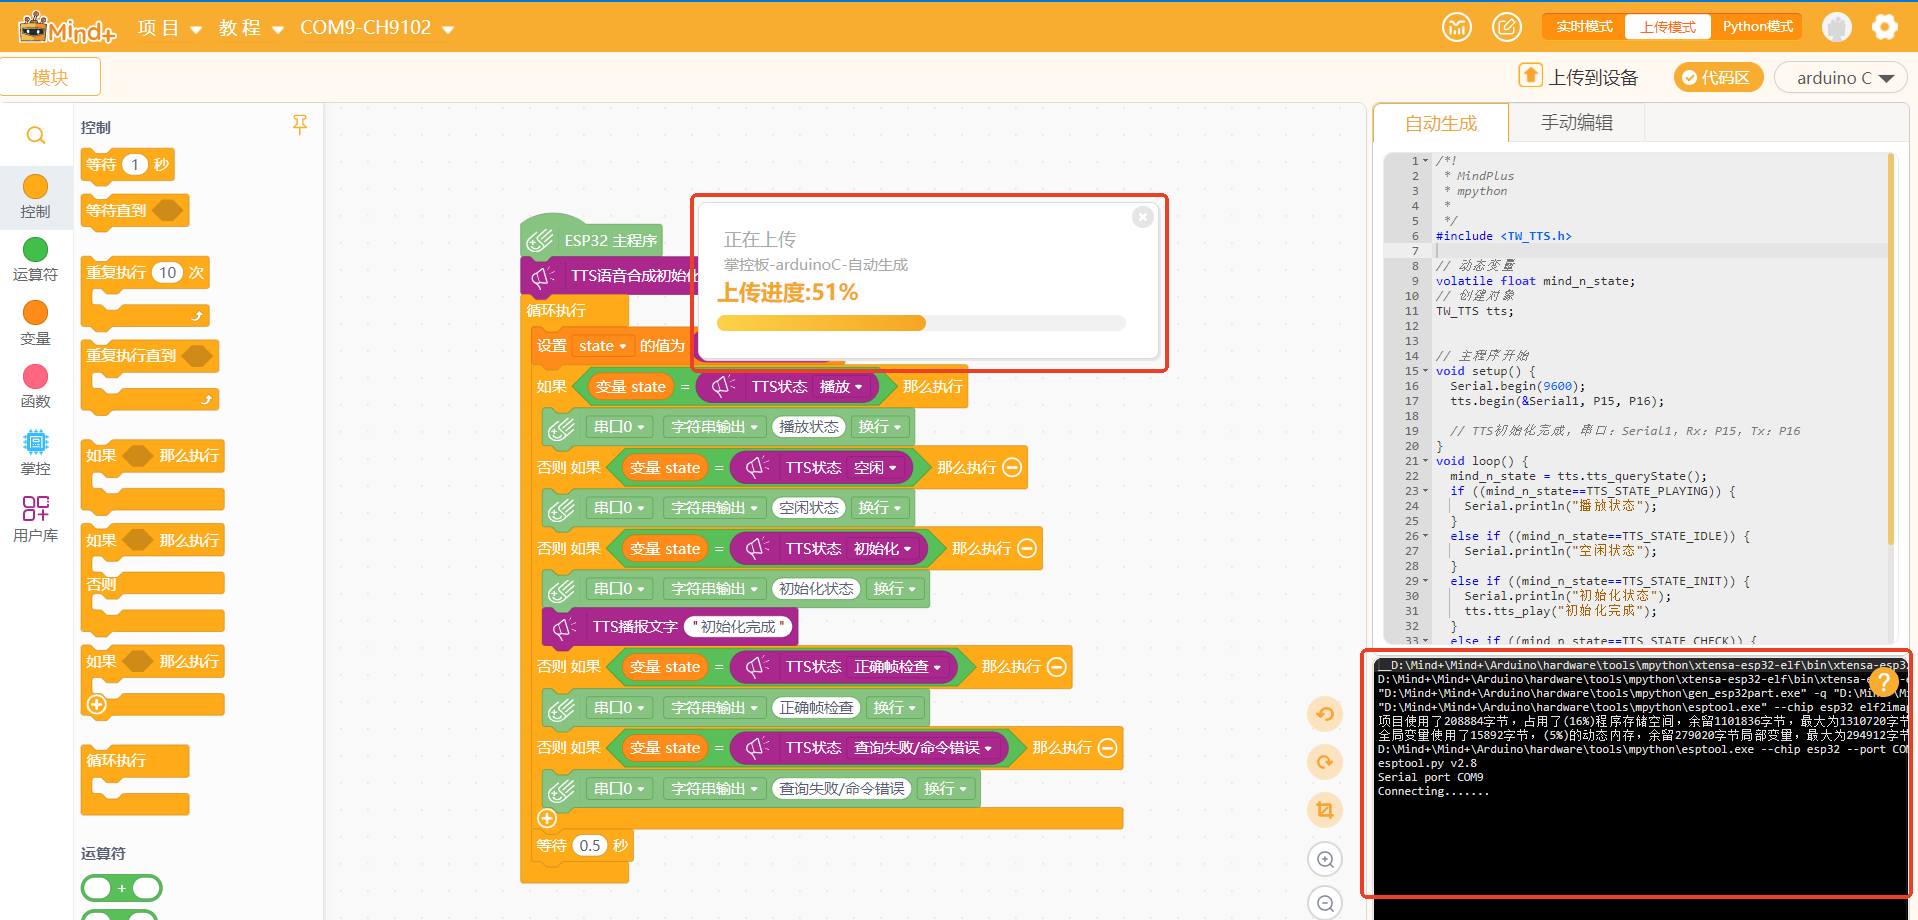Open the TTS状态 正确帧检查 dropdown

click(x=897, y=667)
